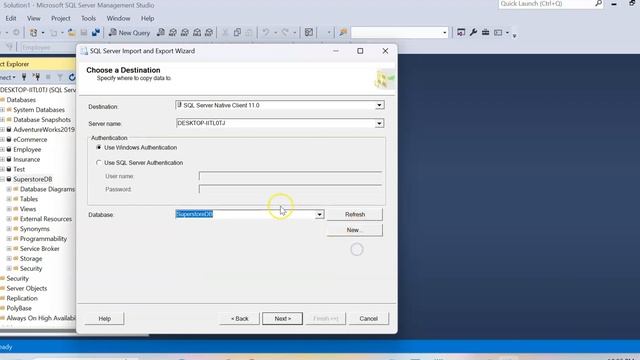Click the Database name text field
Image resolution: width=640 pixels, height=360 pixels.
245,214
